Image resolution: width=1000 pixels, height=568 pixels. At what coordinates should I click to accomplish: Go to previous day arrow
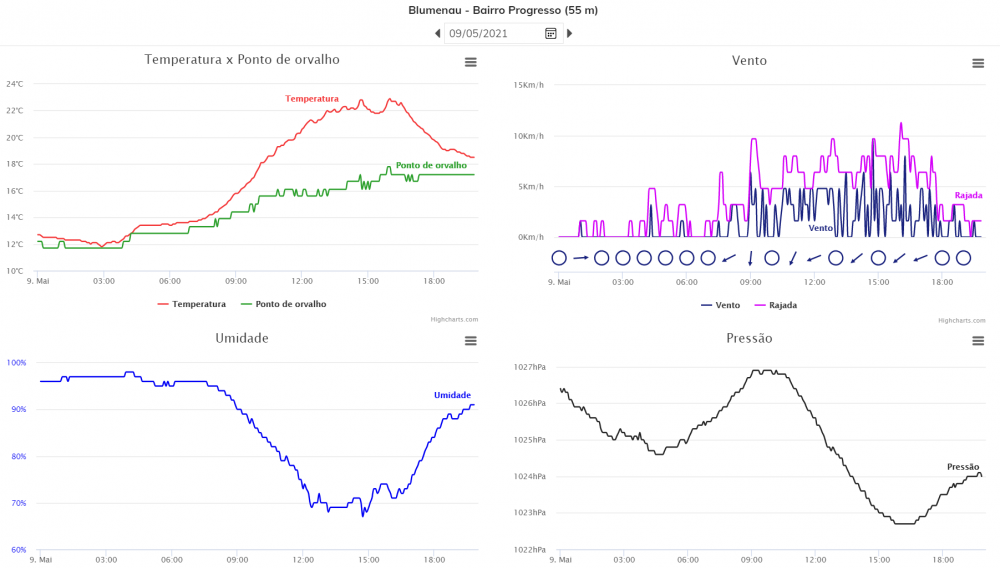coord(437,33)
